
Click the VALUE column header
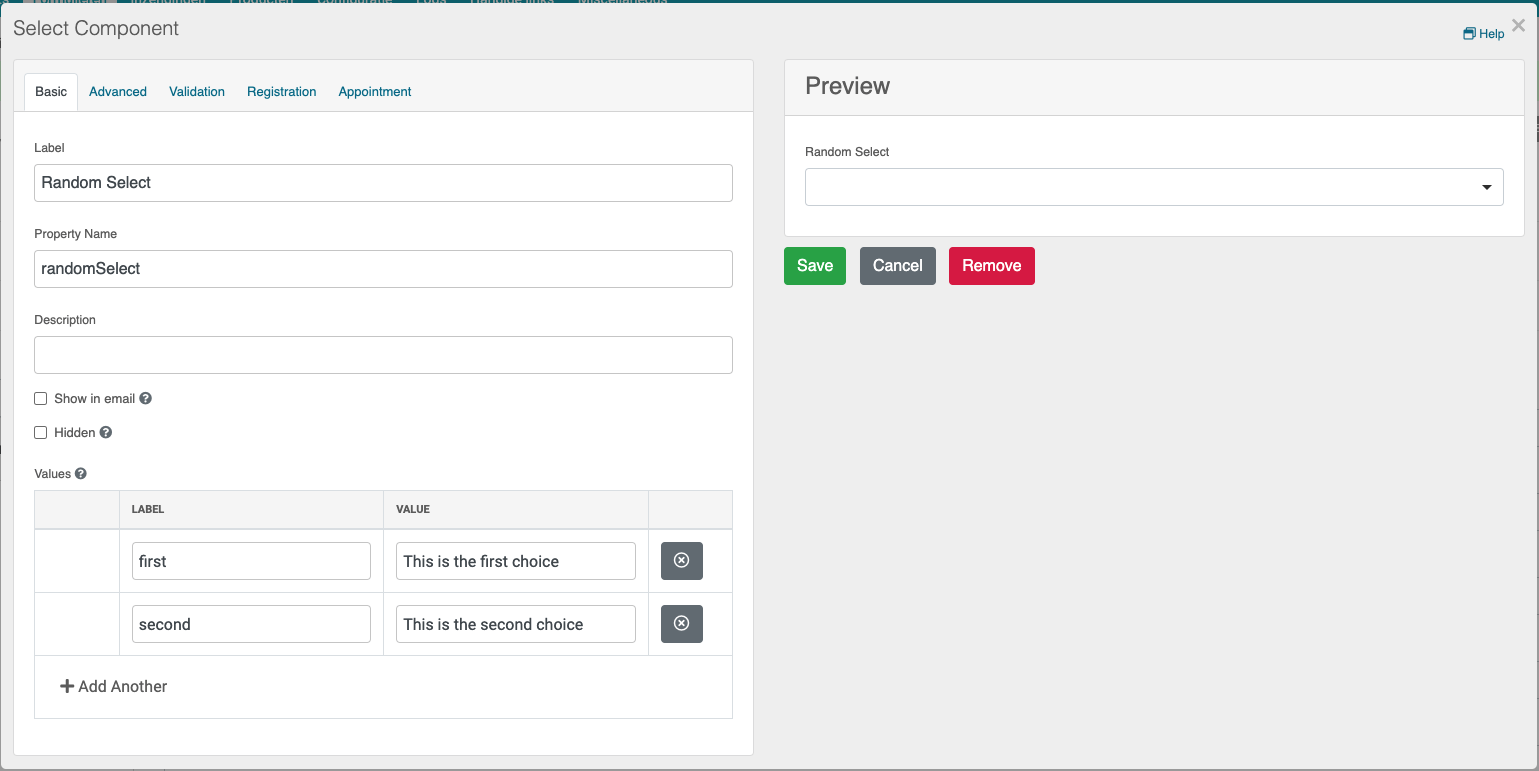pyautogui.click(x=413, y=509)
